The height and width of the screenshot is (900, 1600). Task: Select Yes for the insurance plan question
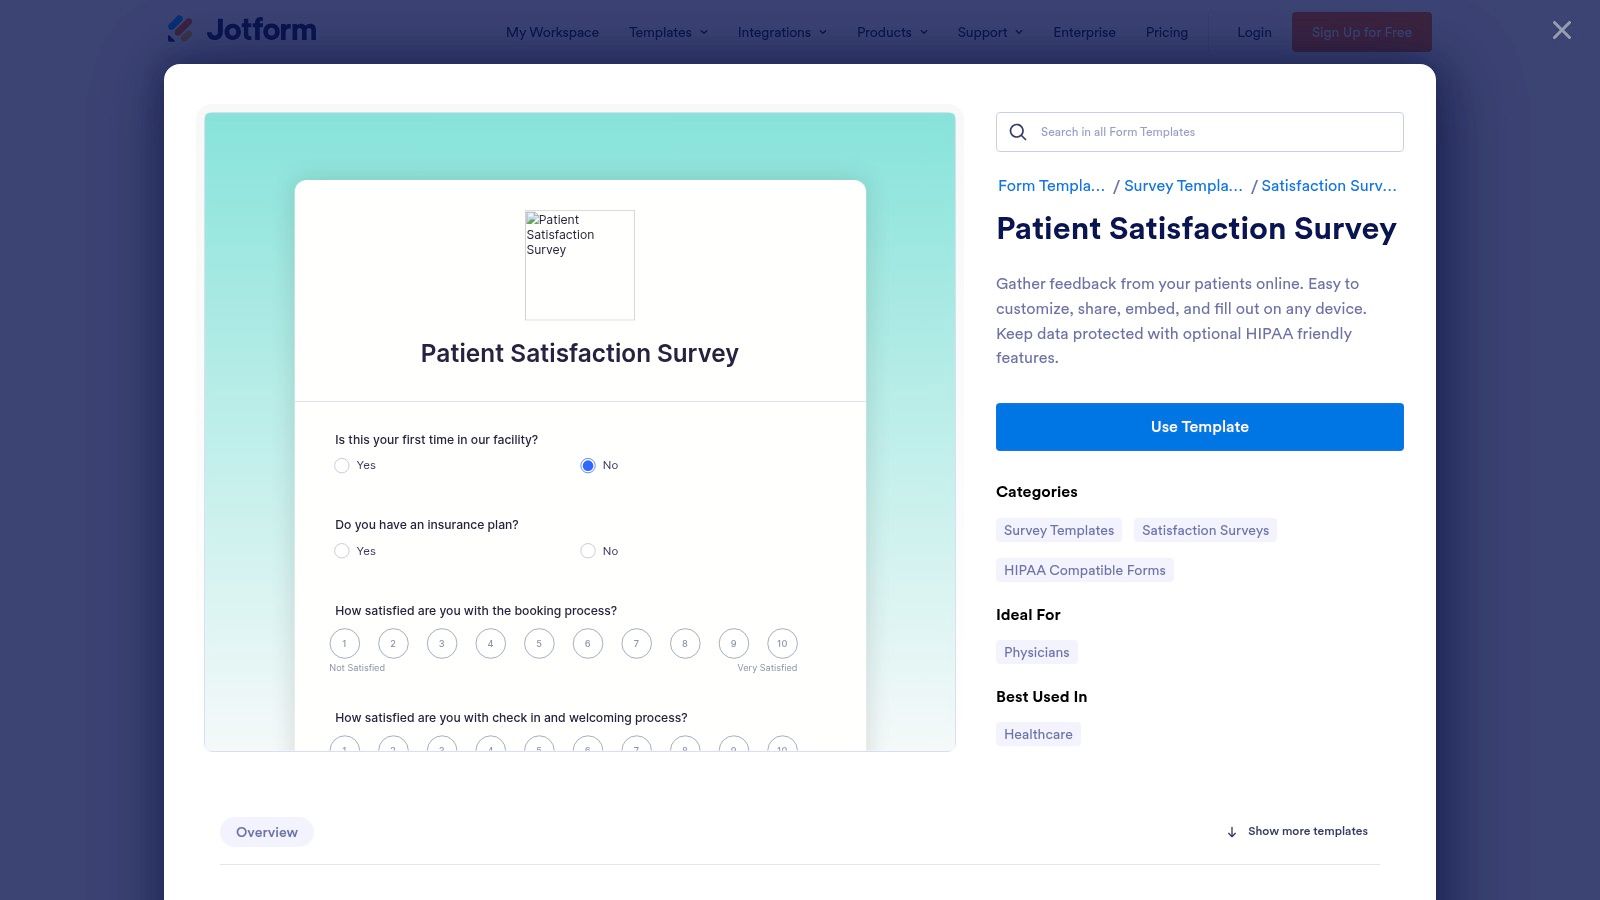tap(341, 551)
